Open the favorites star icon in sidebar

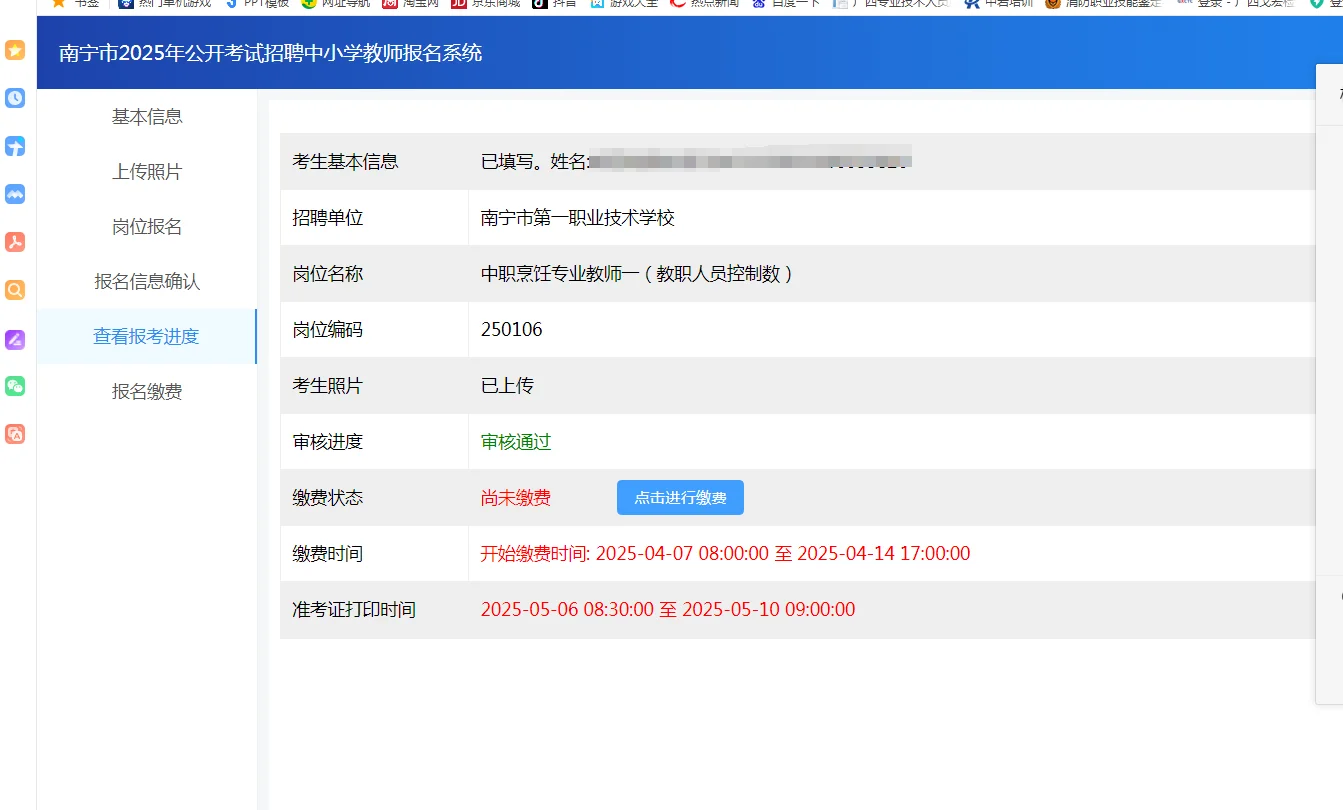pos(13,50)
